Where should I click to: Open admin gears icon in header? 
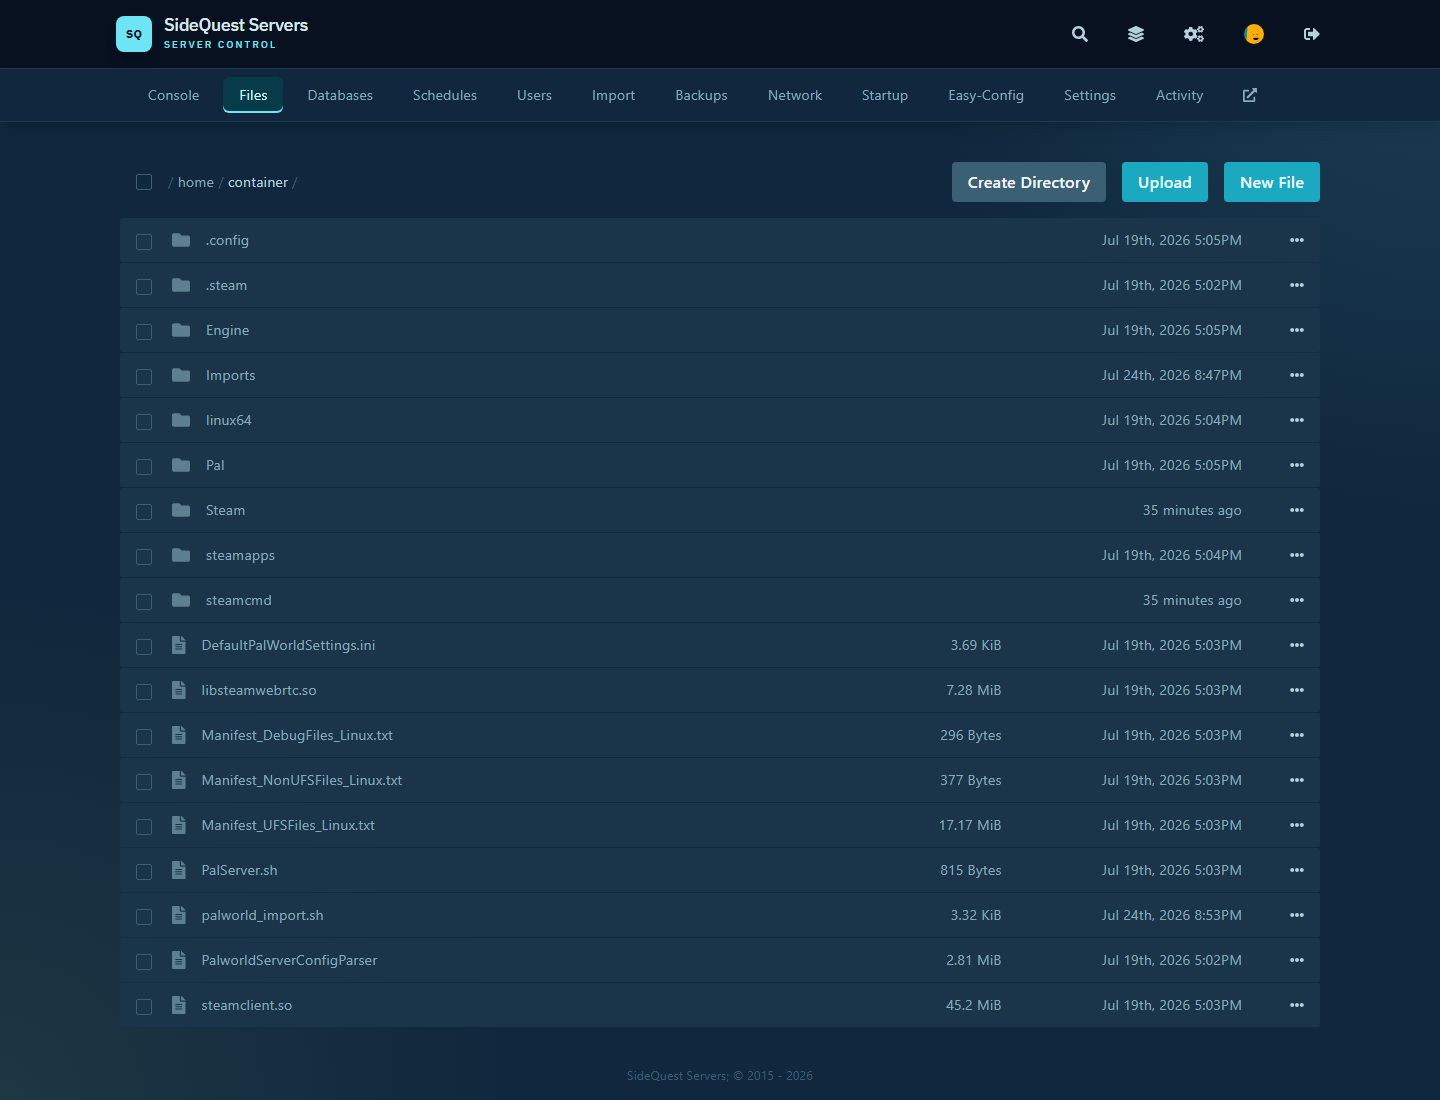[1194, 34]
